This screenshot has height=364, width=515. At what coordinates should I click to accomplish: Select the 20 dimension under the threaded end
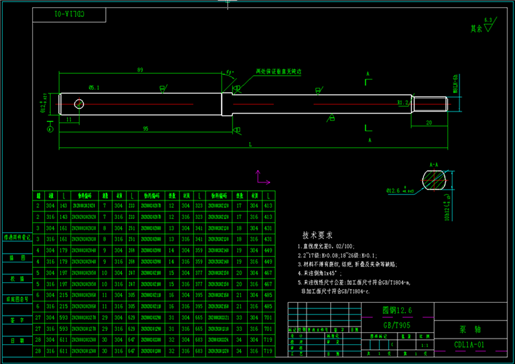click(429, 123)
